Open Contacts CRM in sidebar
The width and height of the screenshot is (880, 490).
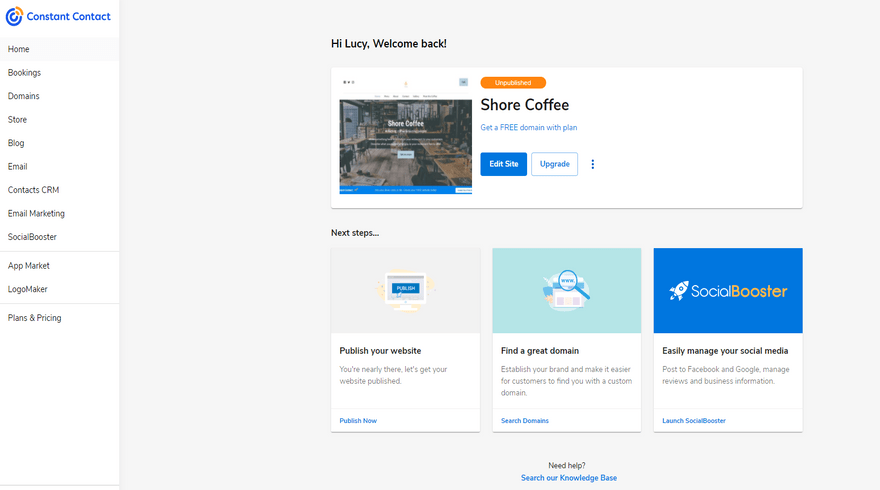point(59,190)
